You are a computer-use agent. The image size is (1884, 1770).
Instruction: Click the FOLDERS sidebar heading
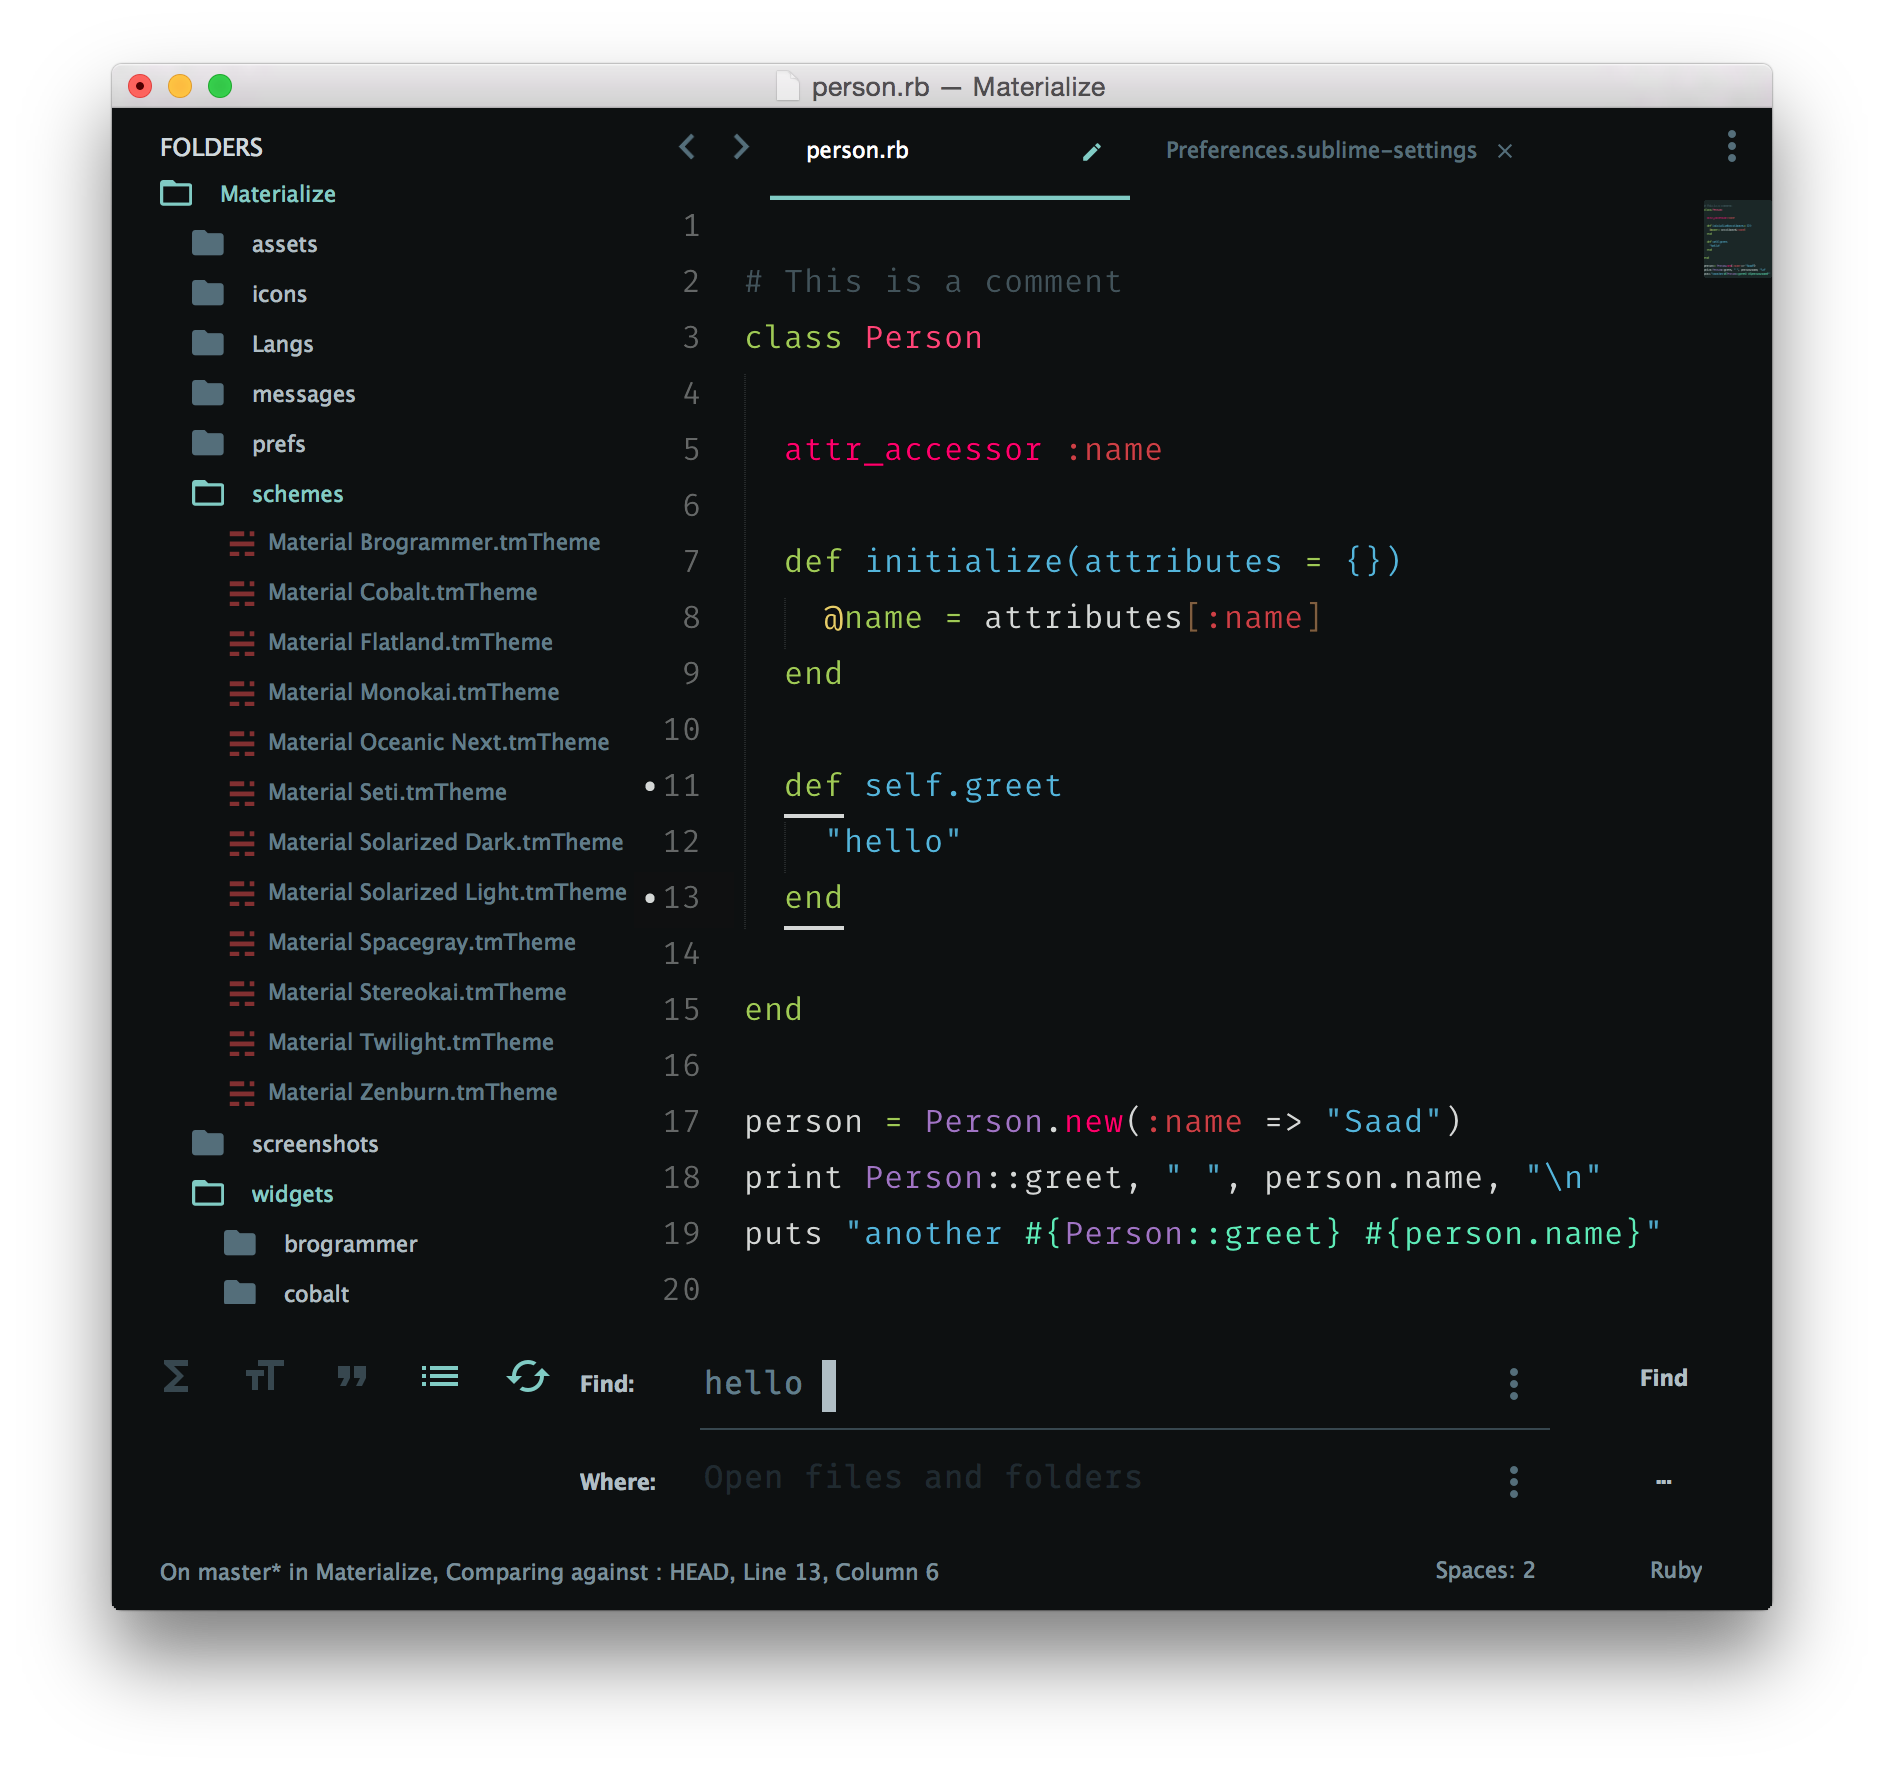211,148
